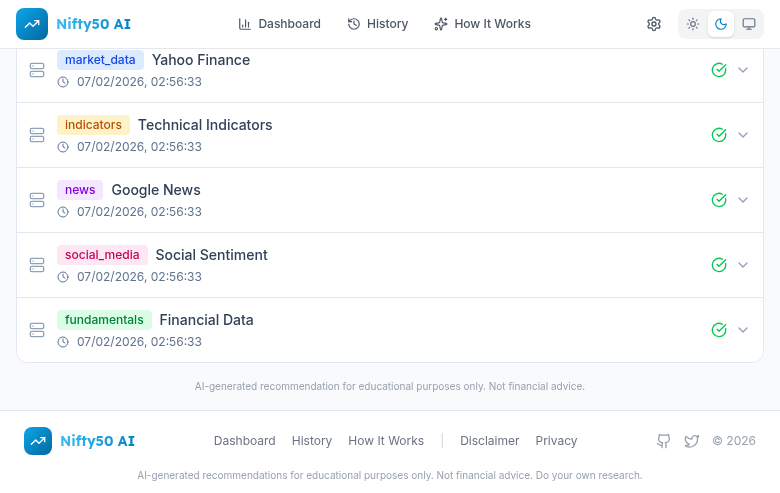Open History in top navigation

(377, 24)
